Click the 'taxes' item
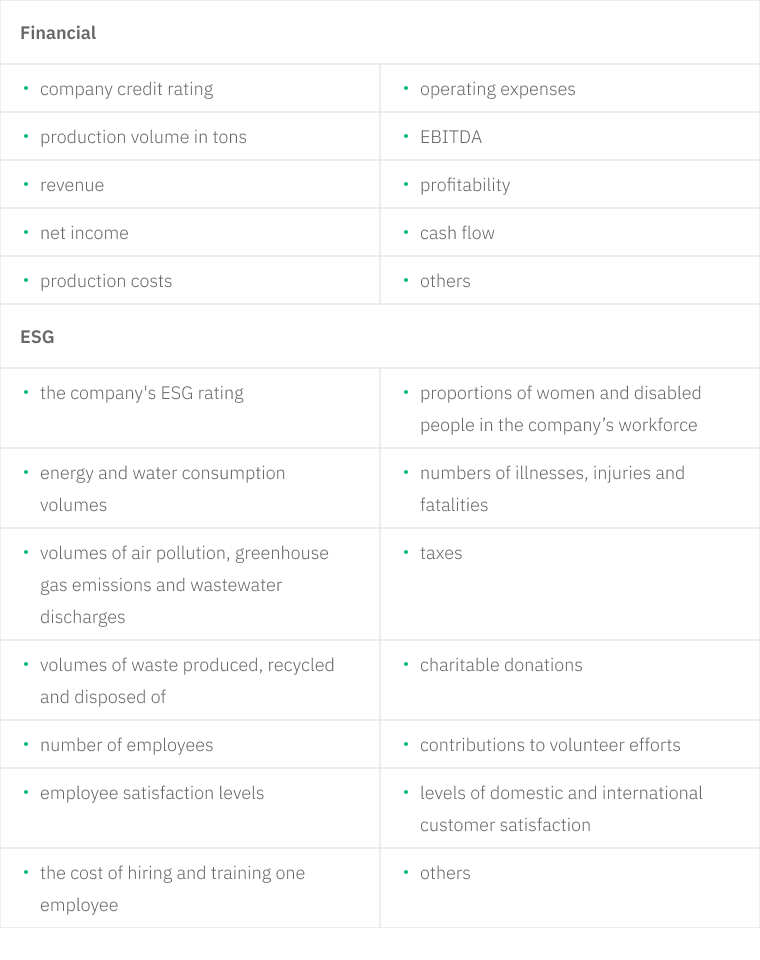This screenshot has width=760, height=960. point(441,553)
